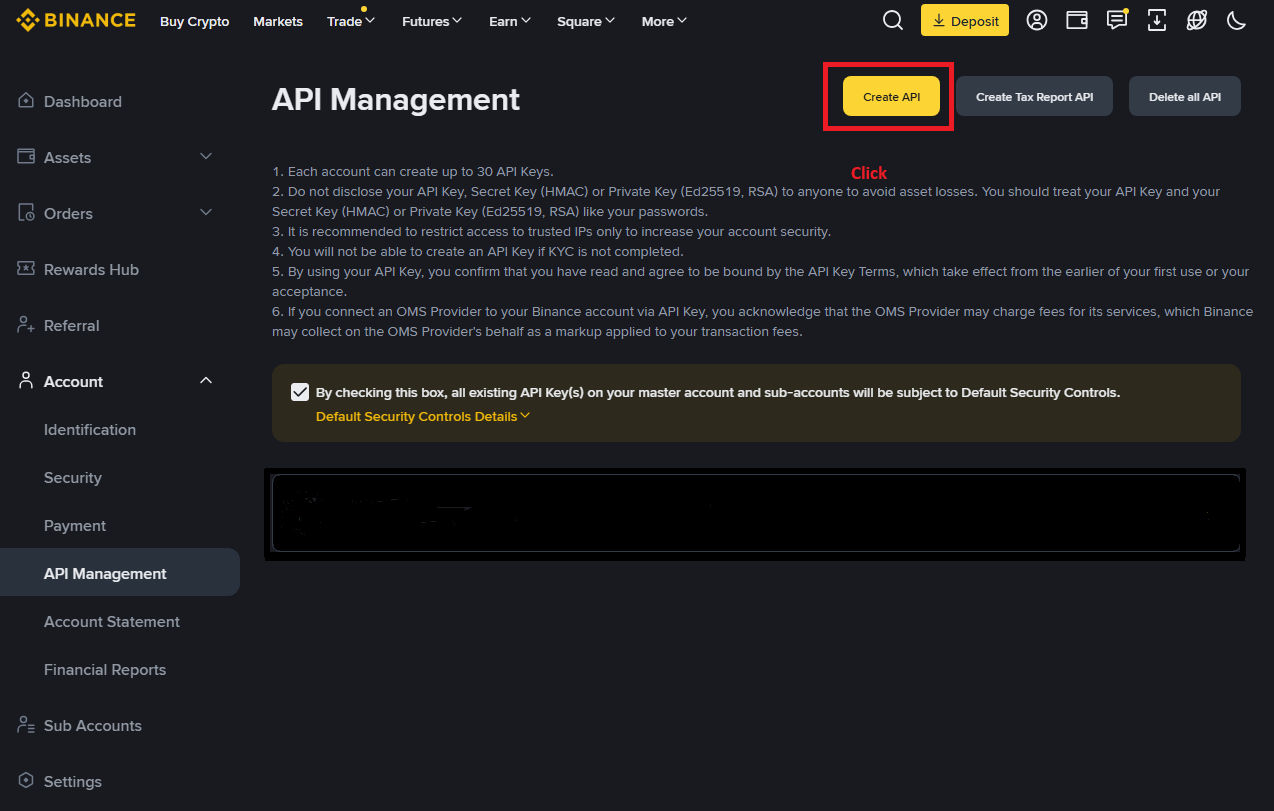
Task: Click the Referral sidebar icon
Action: click(x=26, y=325)
